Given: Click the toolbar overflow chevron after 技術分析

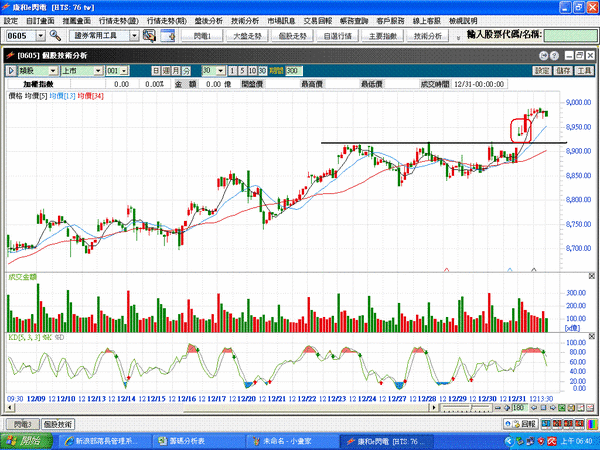Looking at the screenshot, I should click(x=458, y=38).
